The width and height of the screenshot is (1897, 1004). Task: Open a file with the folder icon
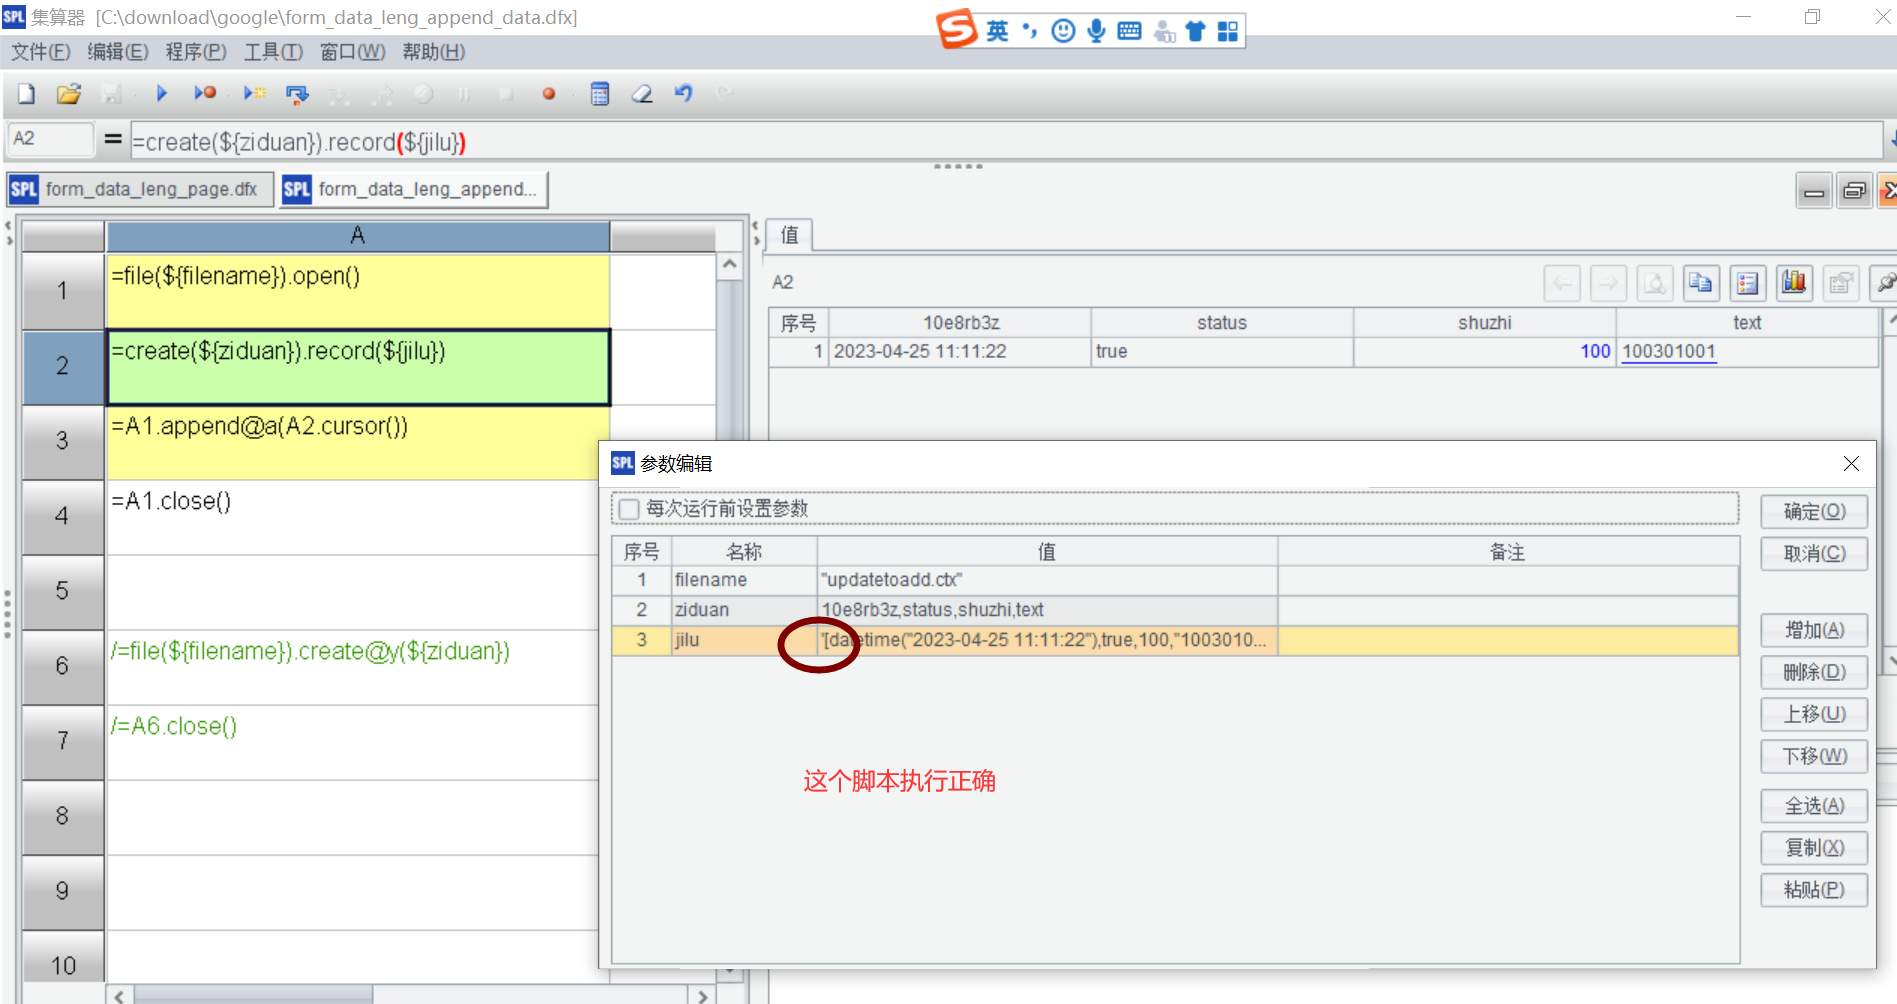tap(68, 94)
